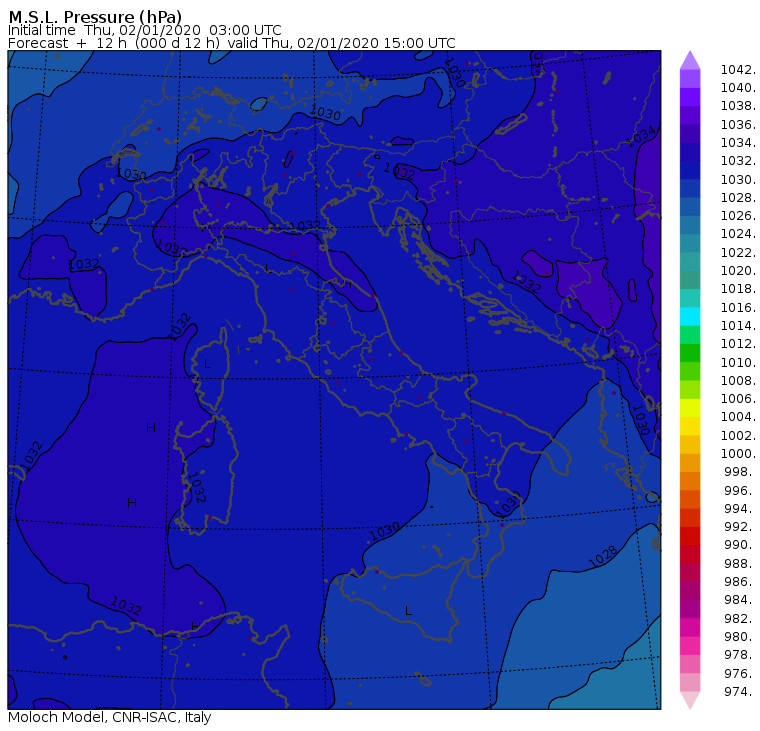Click the Forecast + 12 h validity line
Viewport: 760px width, 731px height.
[x=232, y=43]
